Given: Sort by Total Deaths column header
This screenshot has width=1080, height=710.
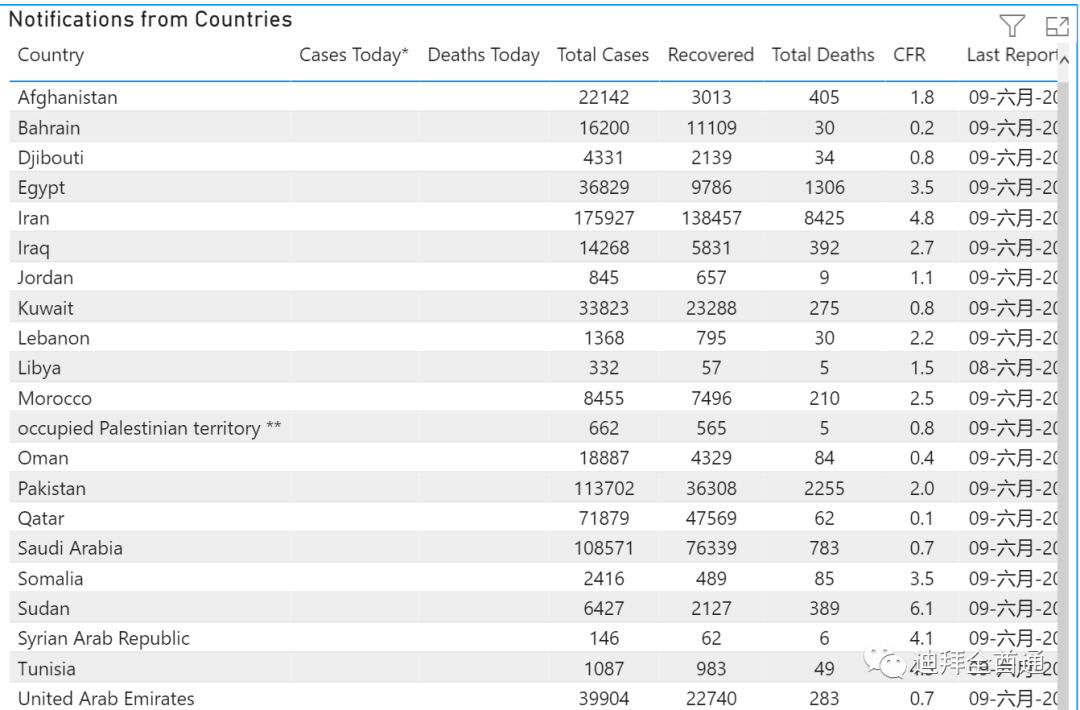Looking at the screenshot, I should pos(823,56).
